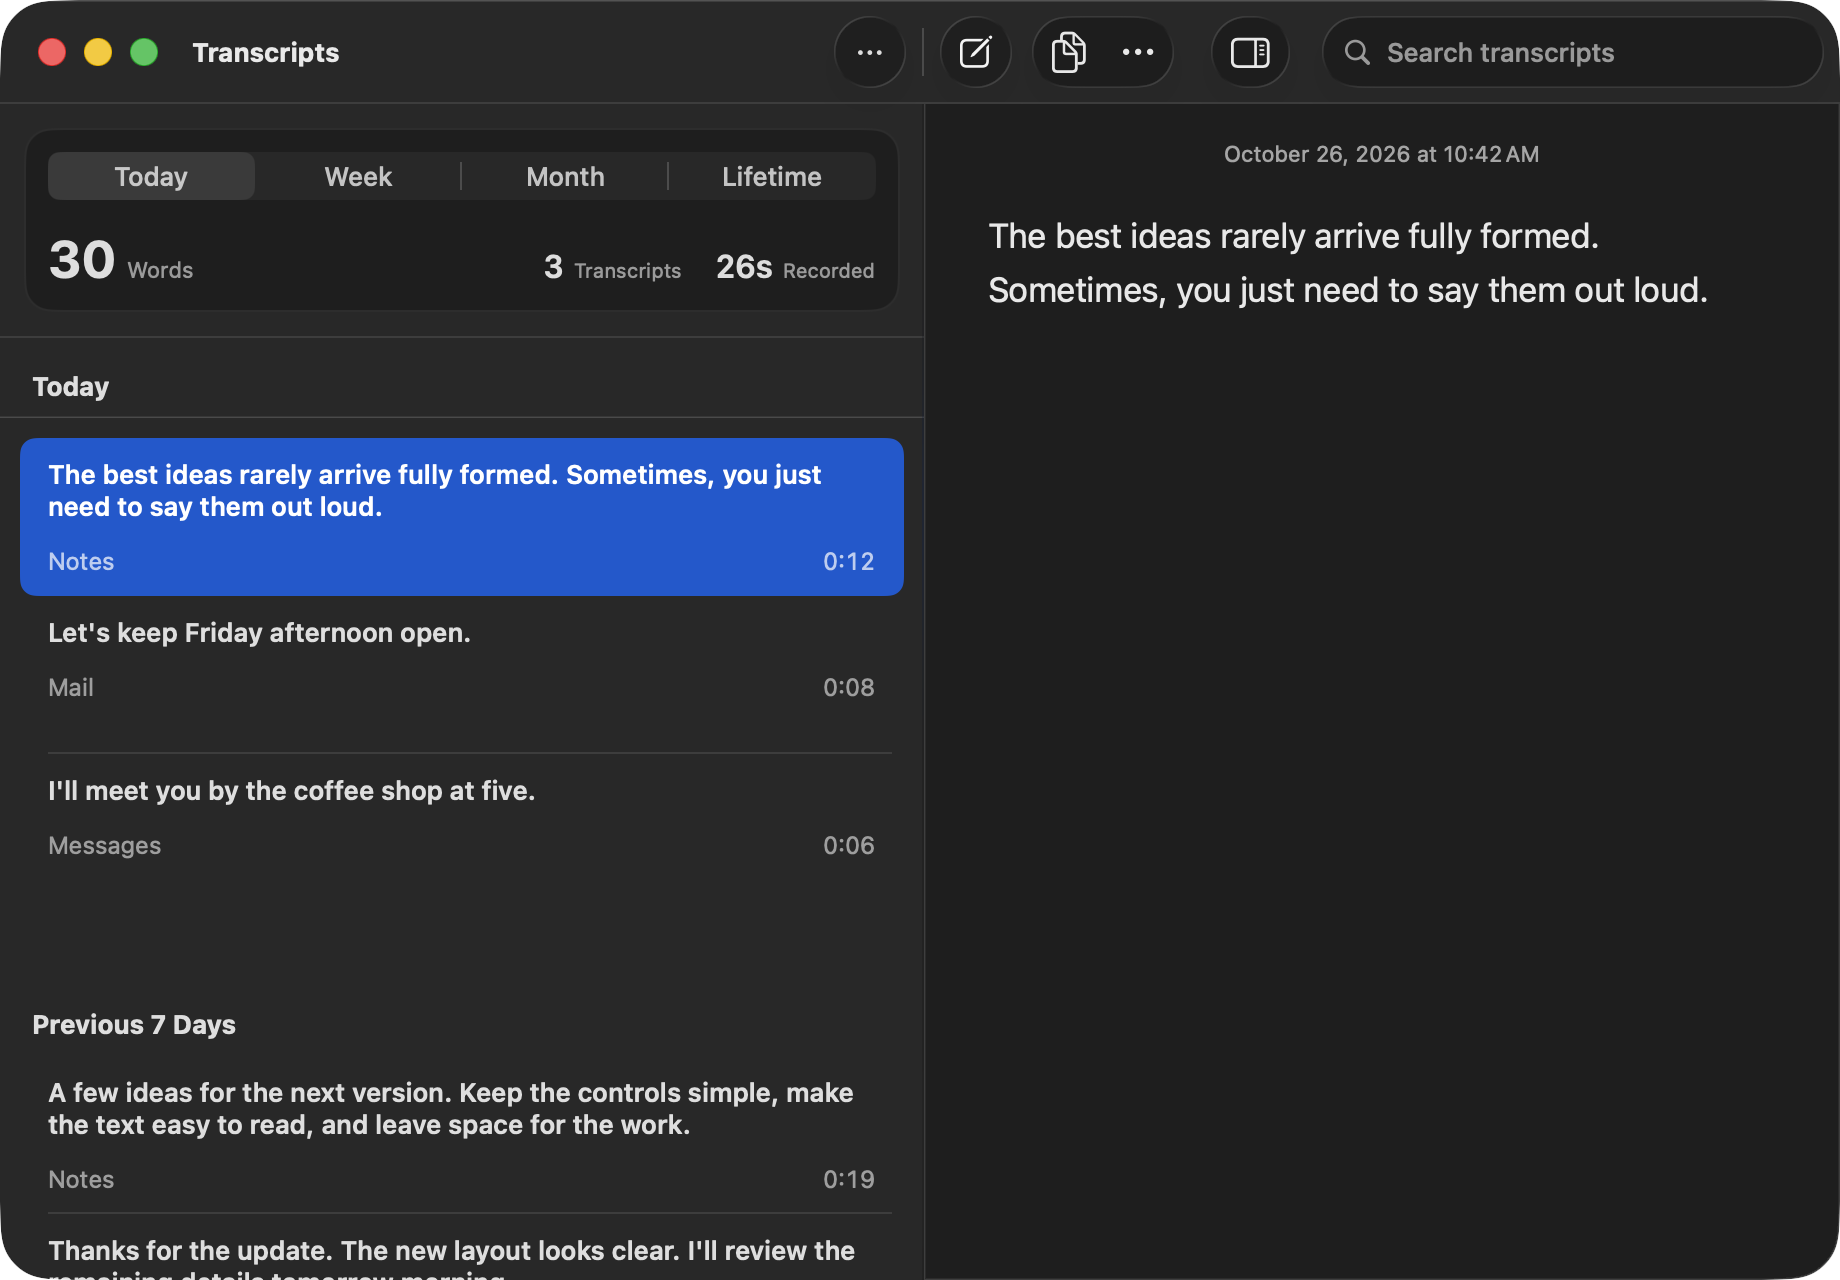Close the Transcripts window
The width and height of the screenshot is (1840, 1280).
click(52, 52)
